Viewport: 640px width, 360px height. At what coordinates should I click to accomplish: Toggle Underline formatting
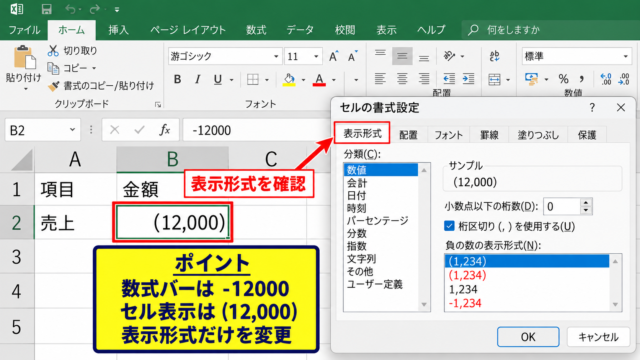point(218,79)
